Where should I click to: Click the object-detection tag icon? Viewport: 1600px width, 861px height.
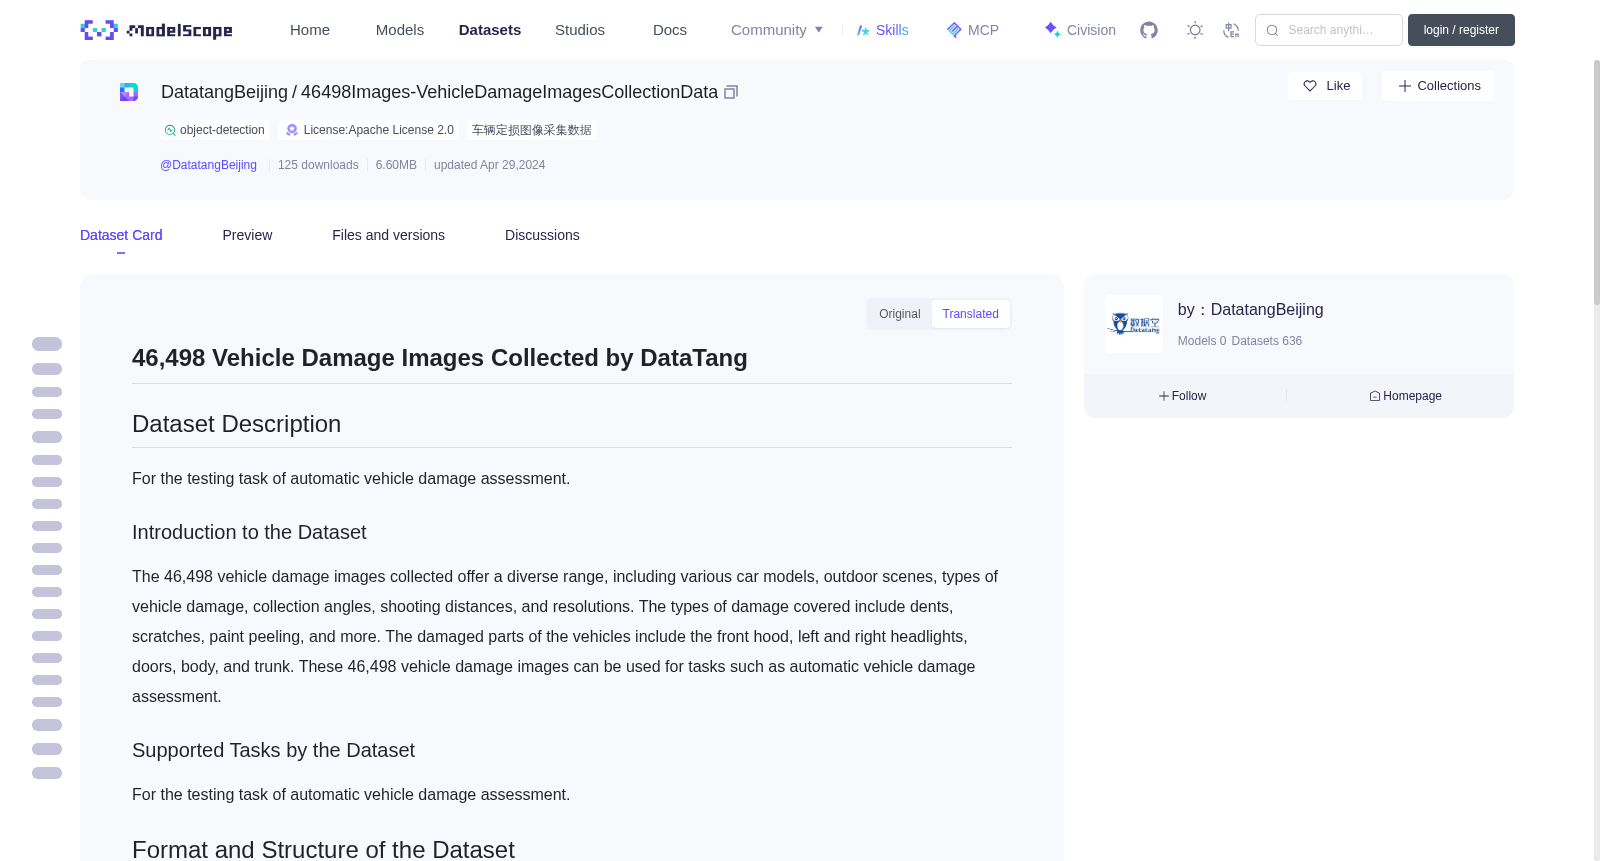click(x=170, y=130)
